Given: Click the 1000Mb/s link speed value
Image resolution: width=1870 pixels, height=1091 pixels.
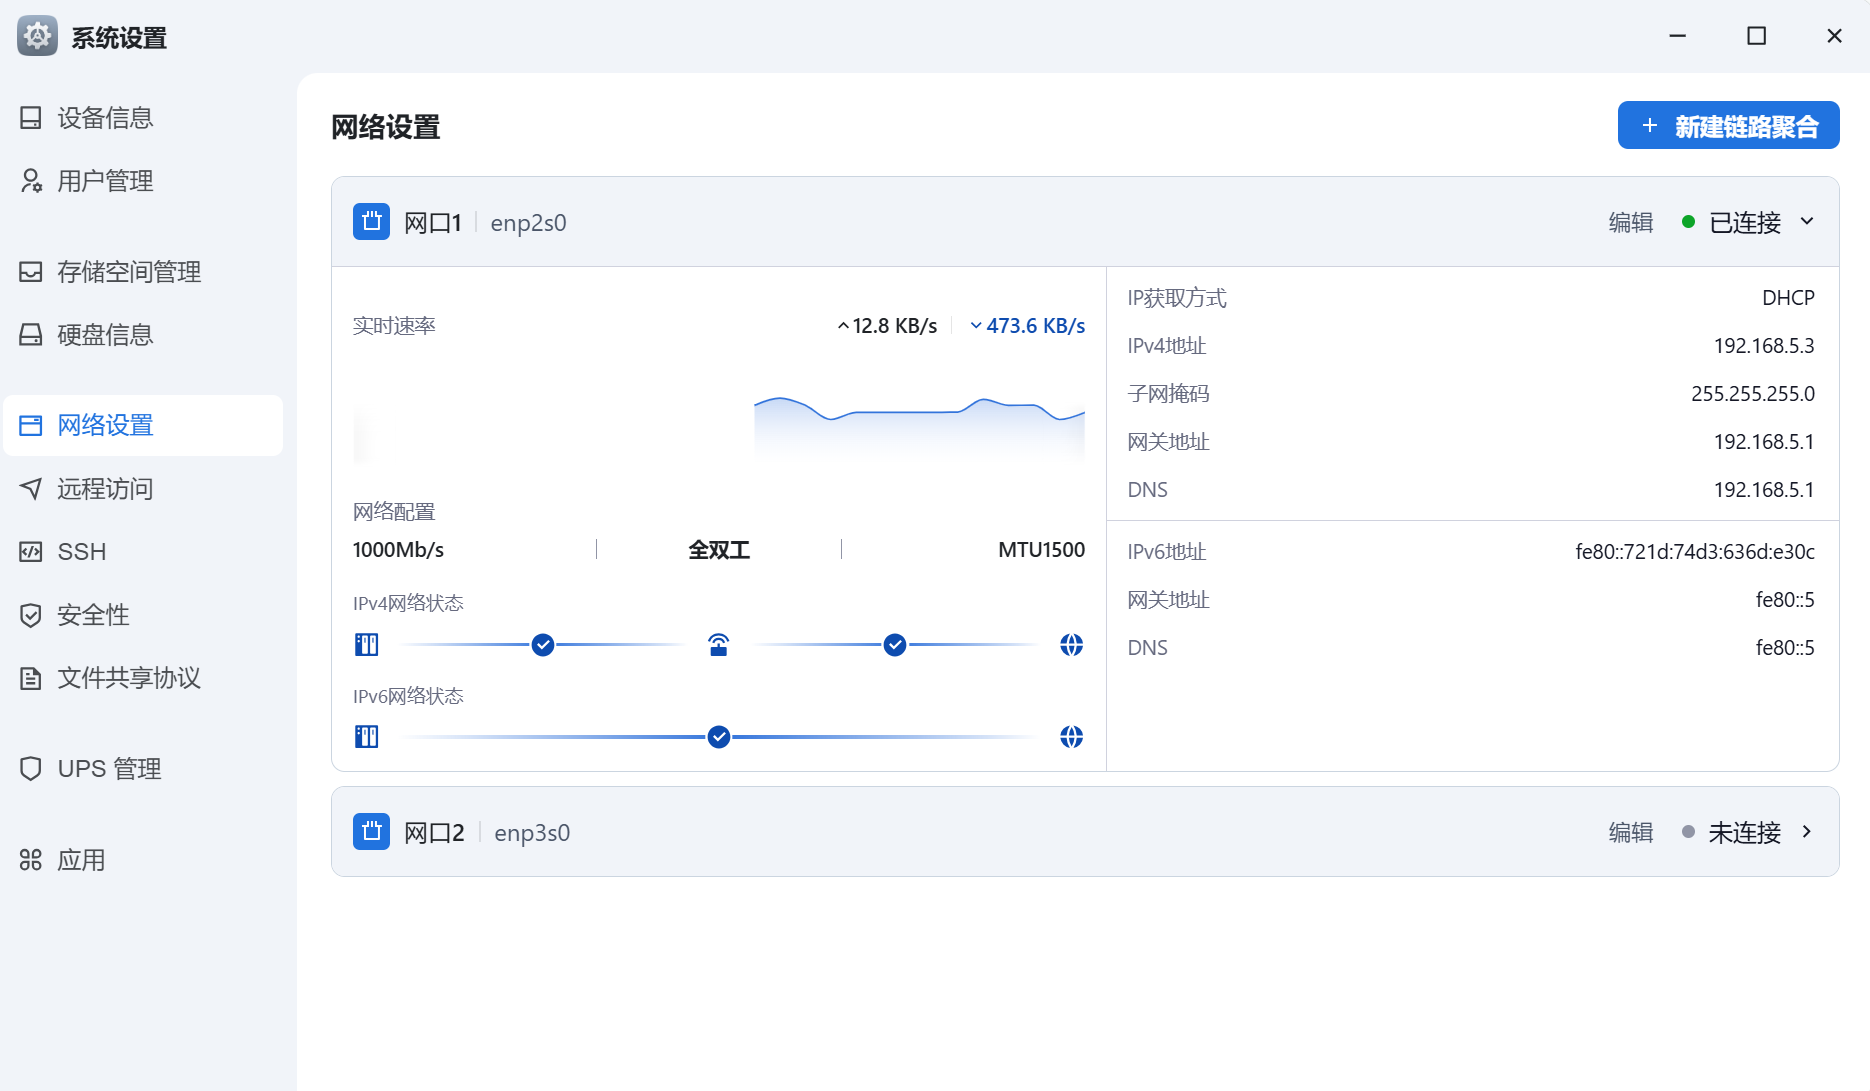Looking at the screenshot, I should point(398,550).
